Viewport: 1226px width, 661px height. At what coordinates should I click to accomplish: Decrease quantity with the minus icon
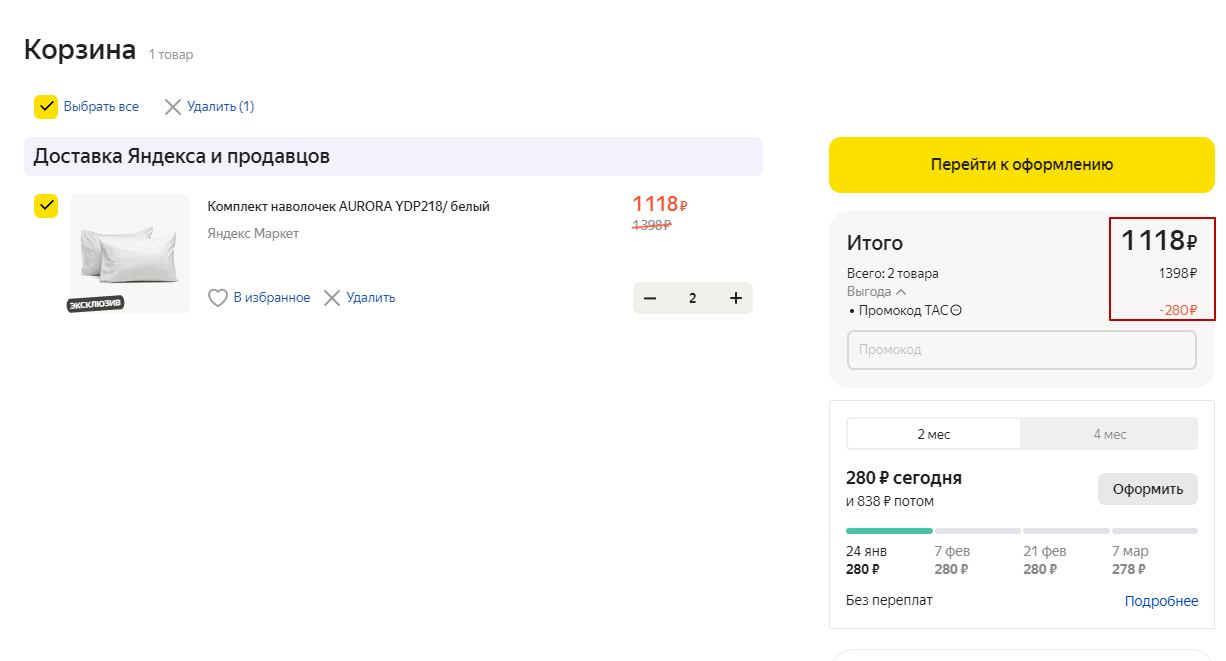[x=650, y=298]
